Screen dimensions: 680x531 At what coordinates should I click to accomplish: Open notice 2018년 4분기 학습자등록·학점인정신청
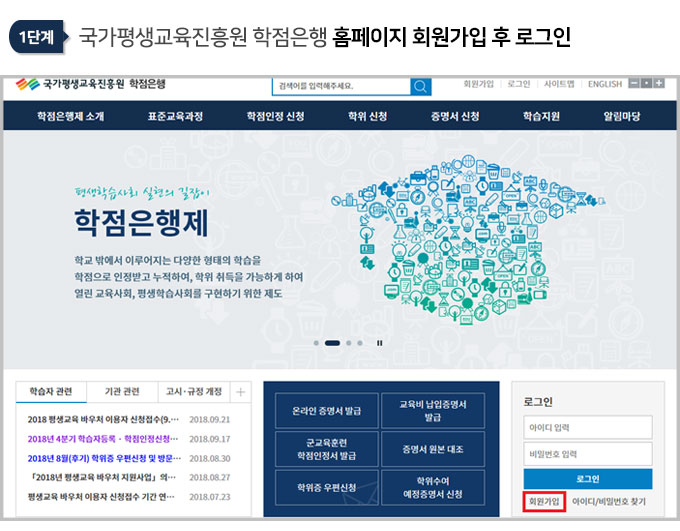click(103, 439)
